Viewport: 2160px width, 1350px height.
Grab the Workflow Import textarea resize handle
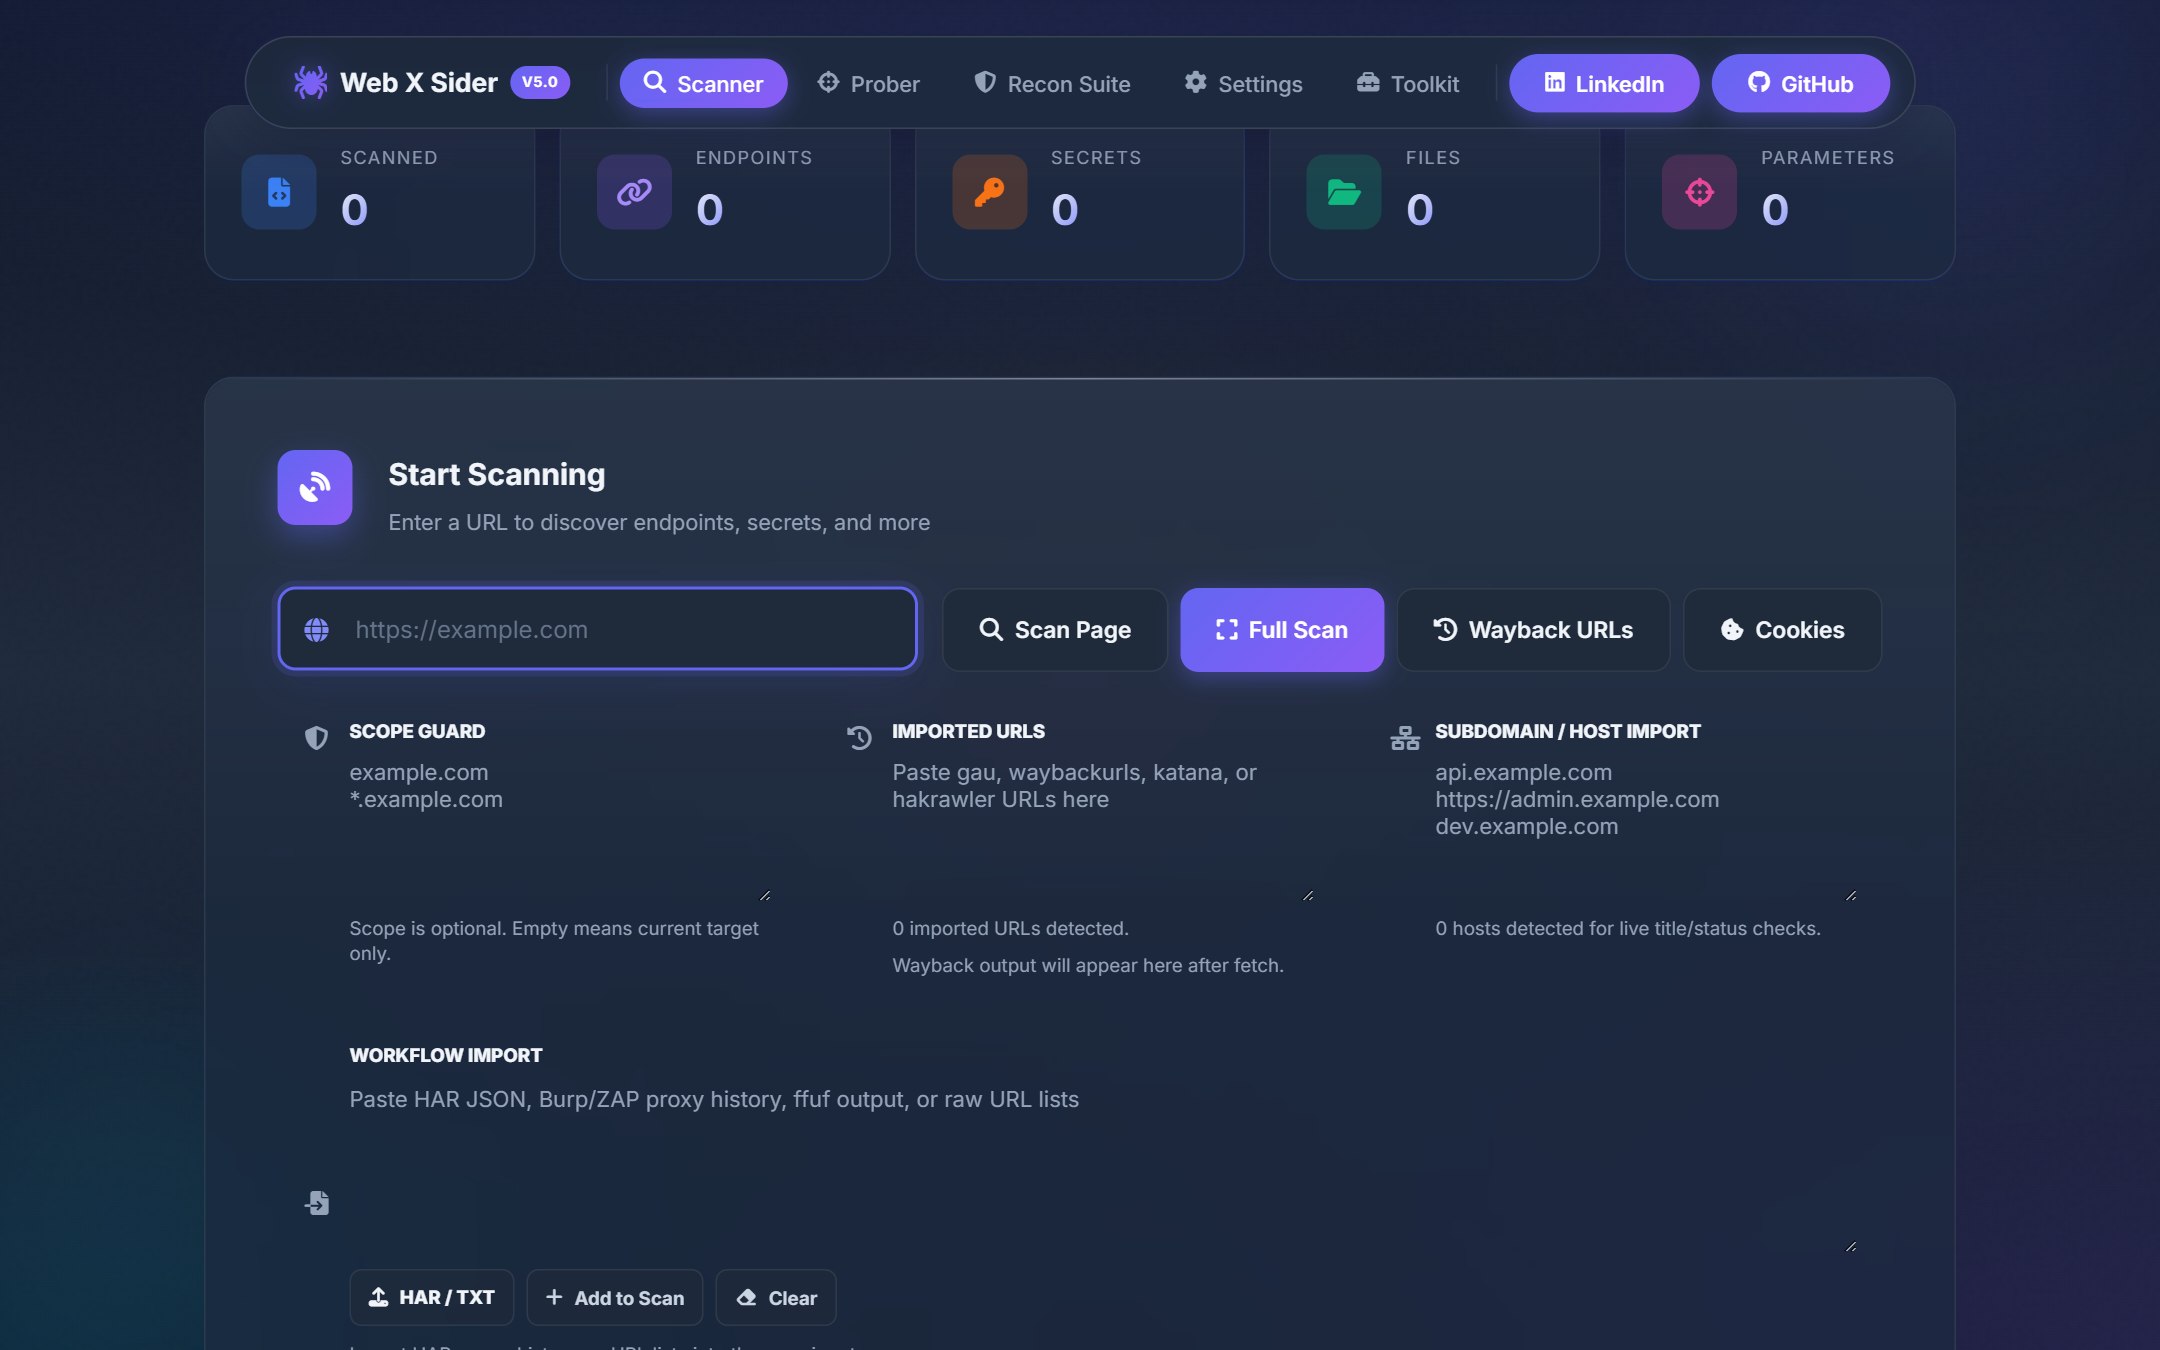(1851, 1246)
